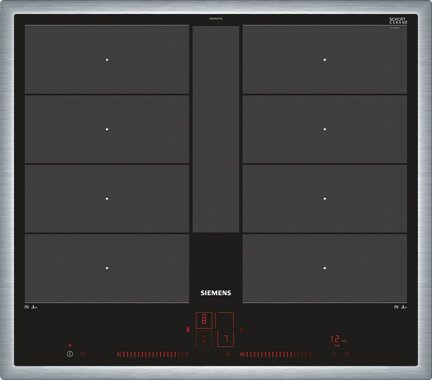
Task: Tap the IN induction symbol below the left zones
Action: coord(31,307)
